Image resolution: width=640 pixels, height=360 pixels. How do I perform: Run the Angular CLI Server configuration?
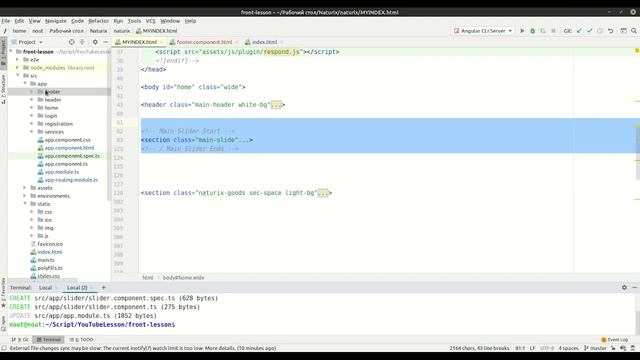tap(522, 31)
